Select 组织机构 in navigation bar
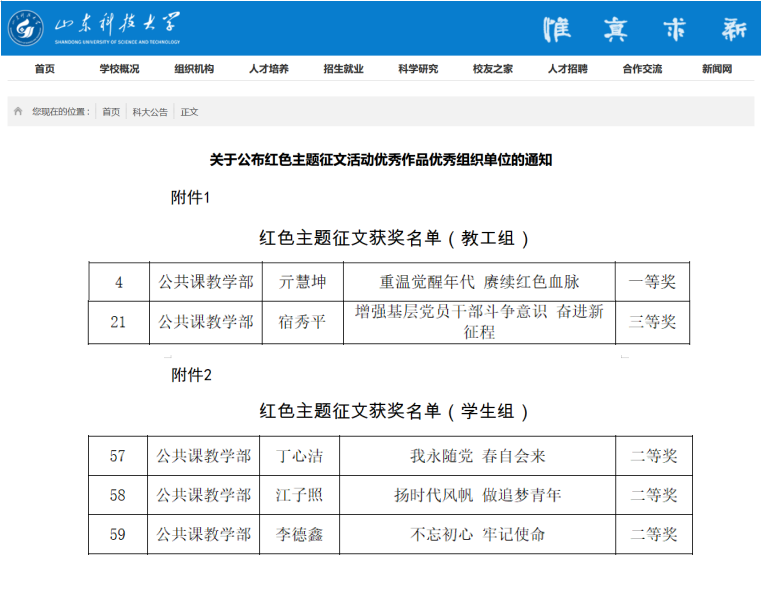Image resolution: width=762 pixels, height=592 pixels. coord(194,69)
